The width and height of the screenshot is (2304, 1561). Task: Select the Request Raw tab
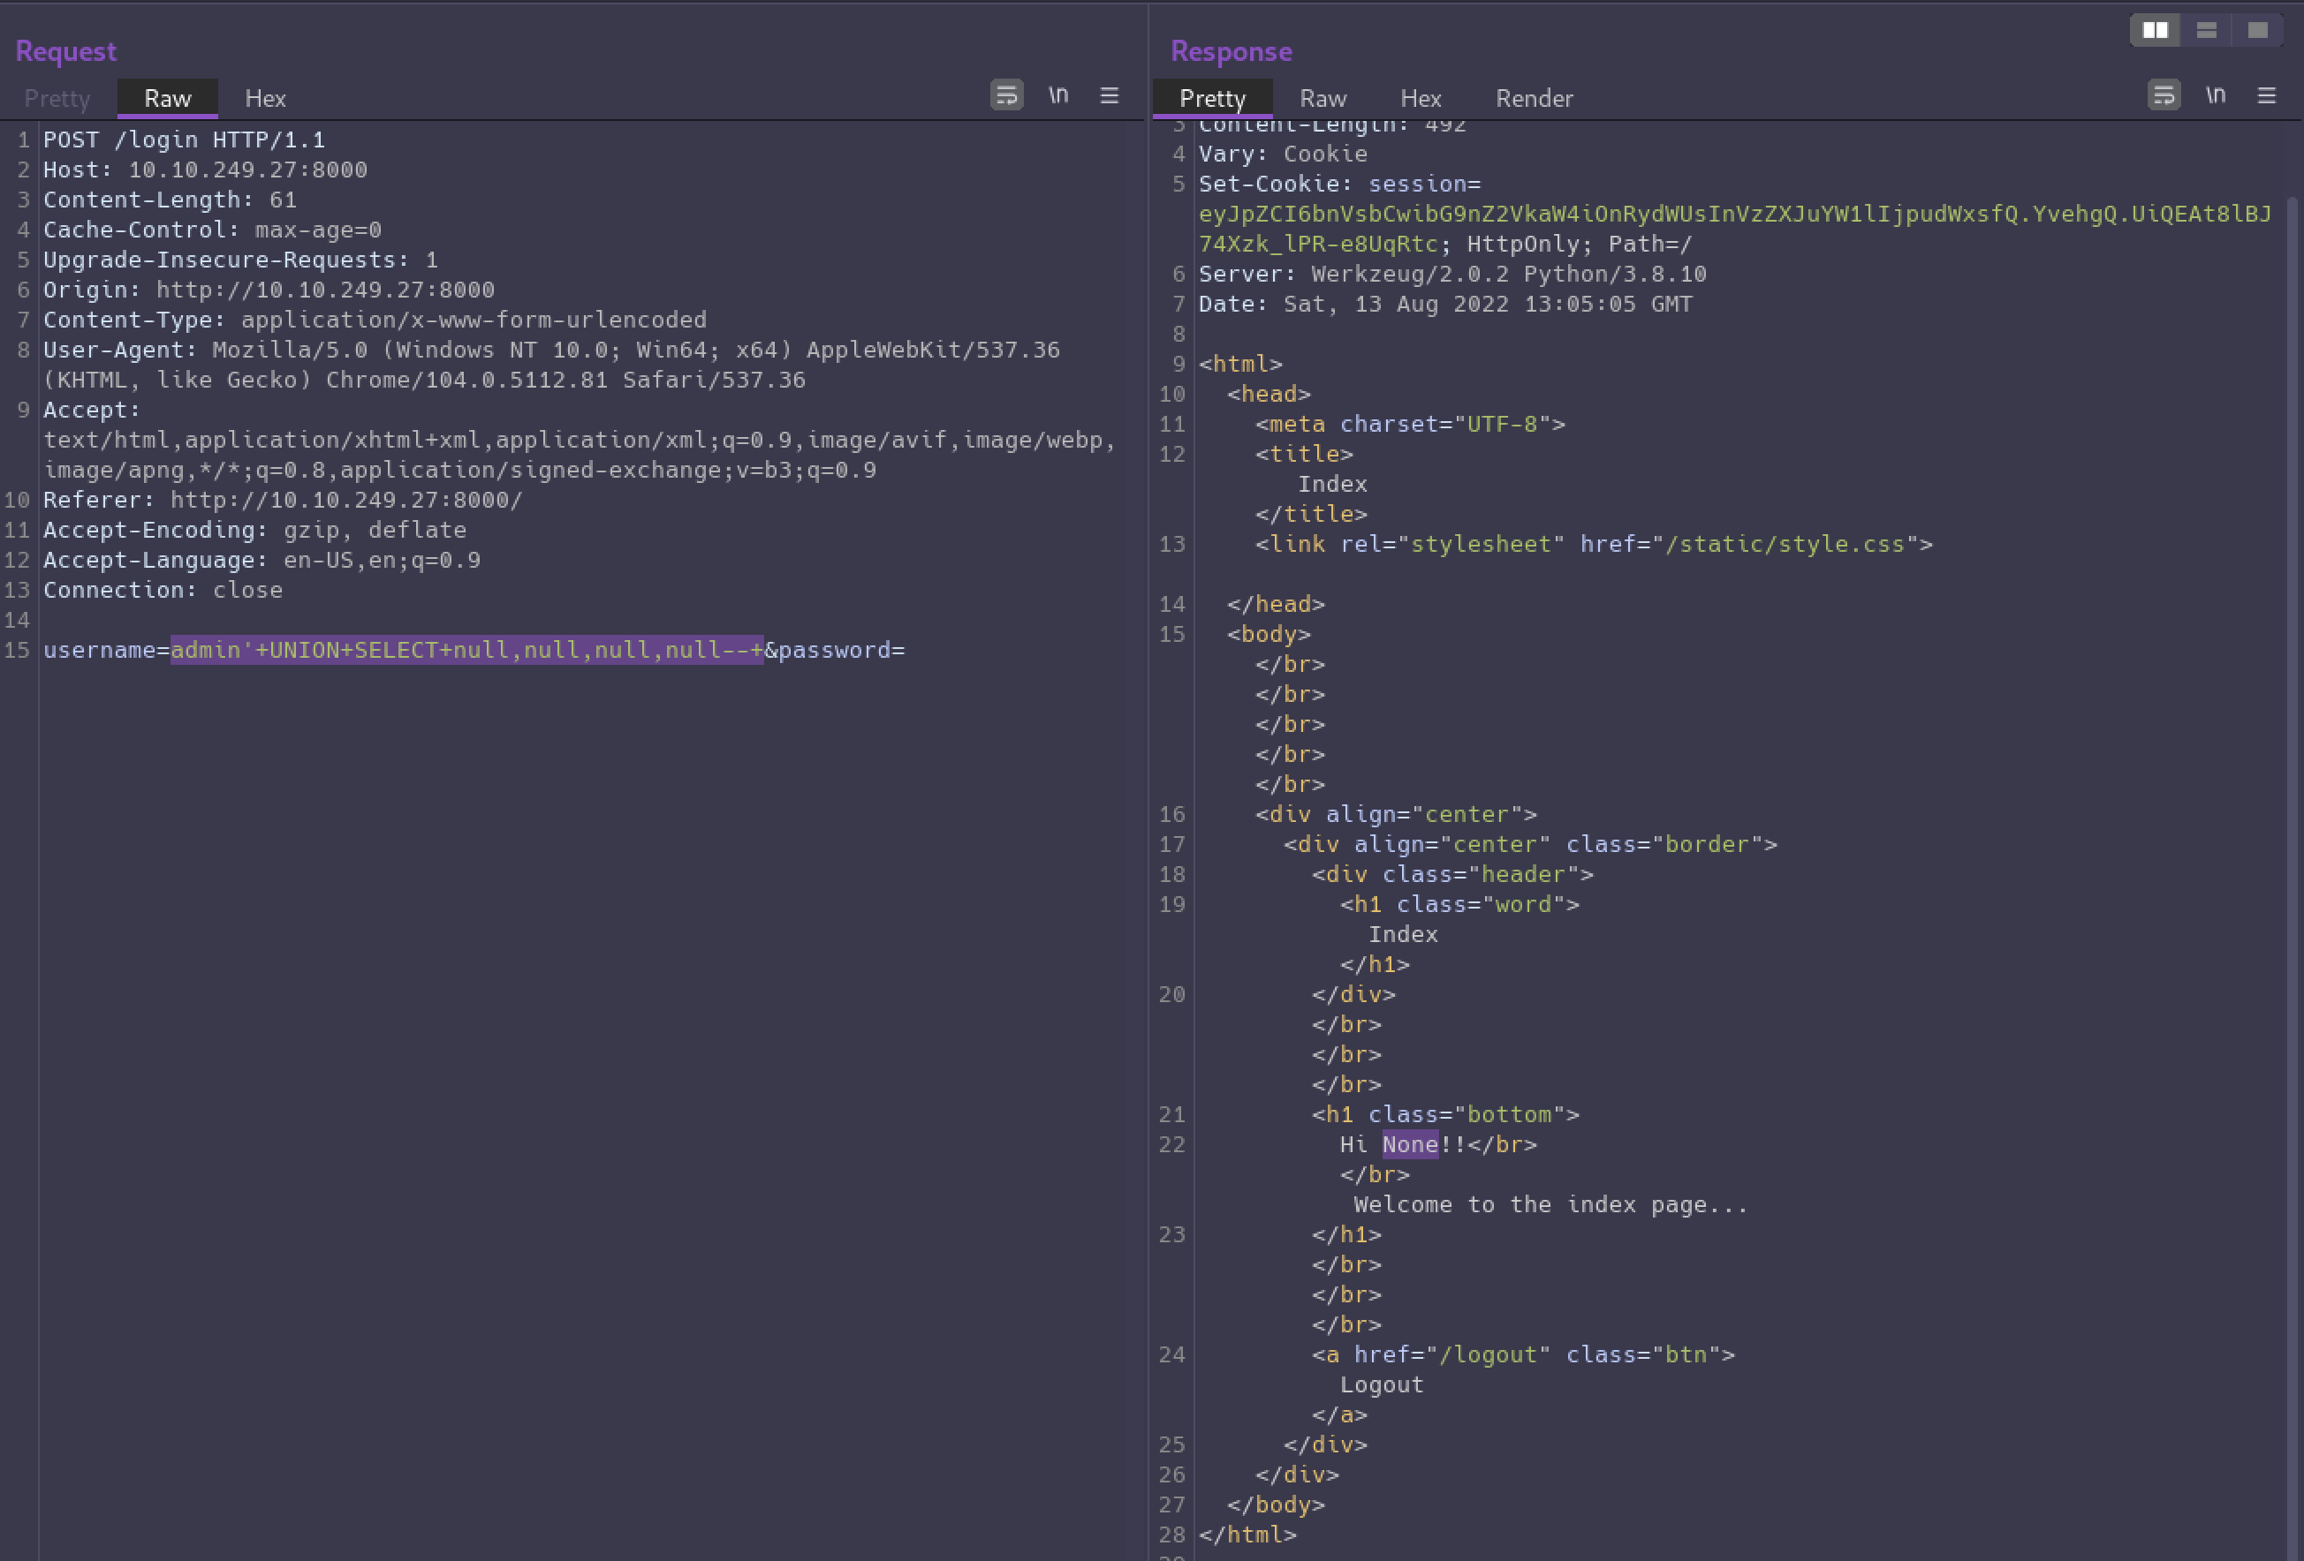(167, 98)
